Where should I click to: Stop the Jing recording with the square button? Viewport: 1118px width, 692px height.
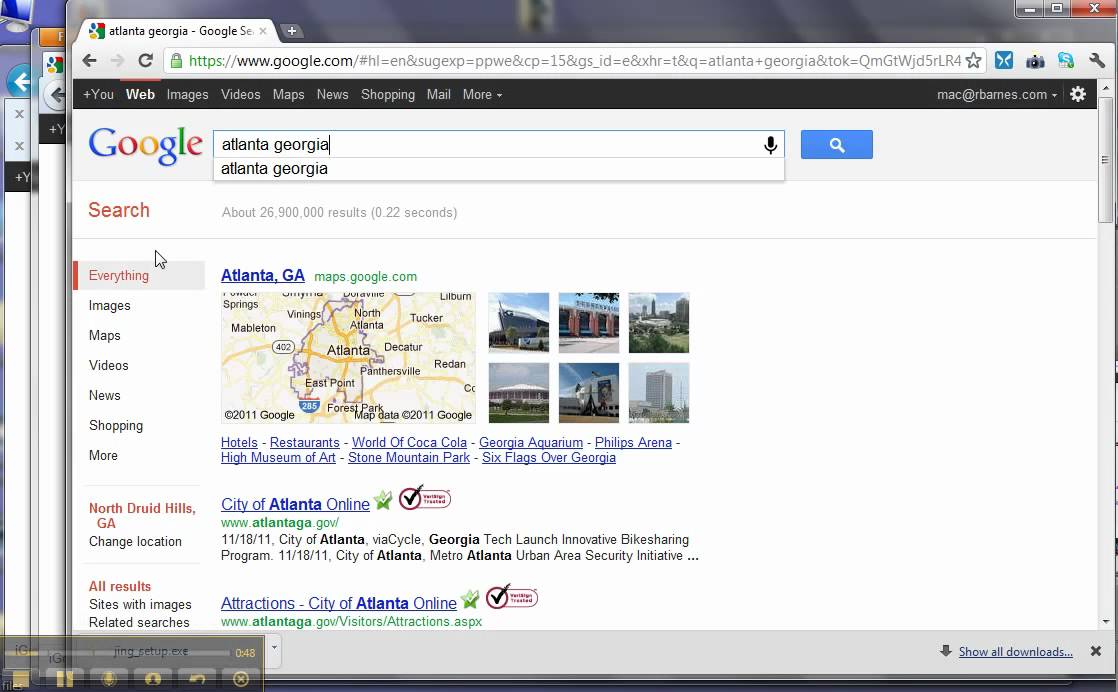click(21, 679)
